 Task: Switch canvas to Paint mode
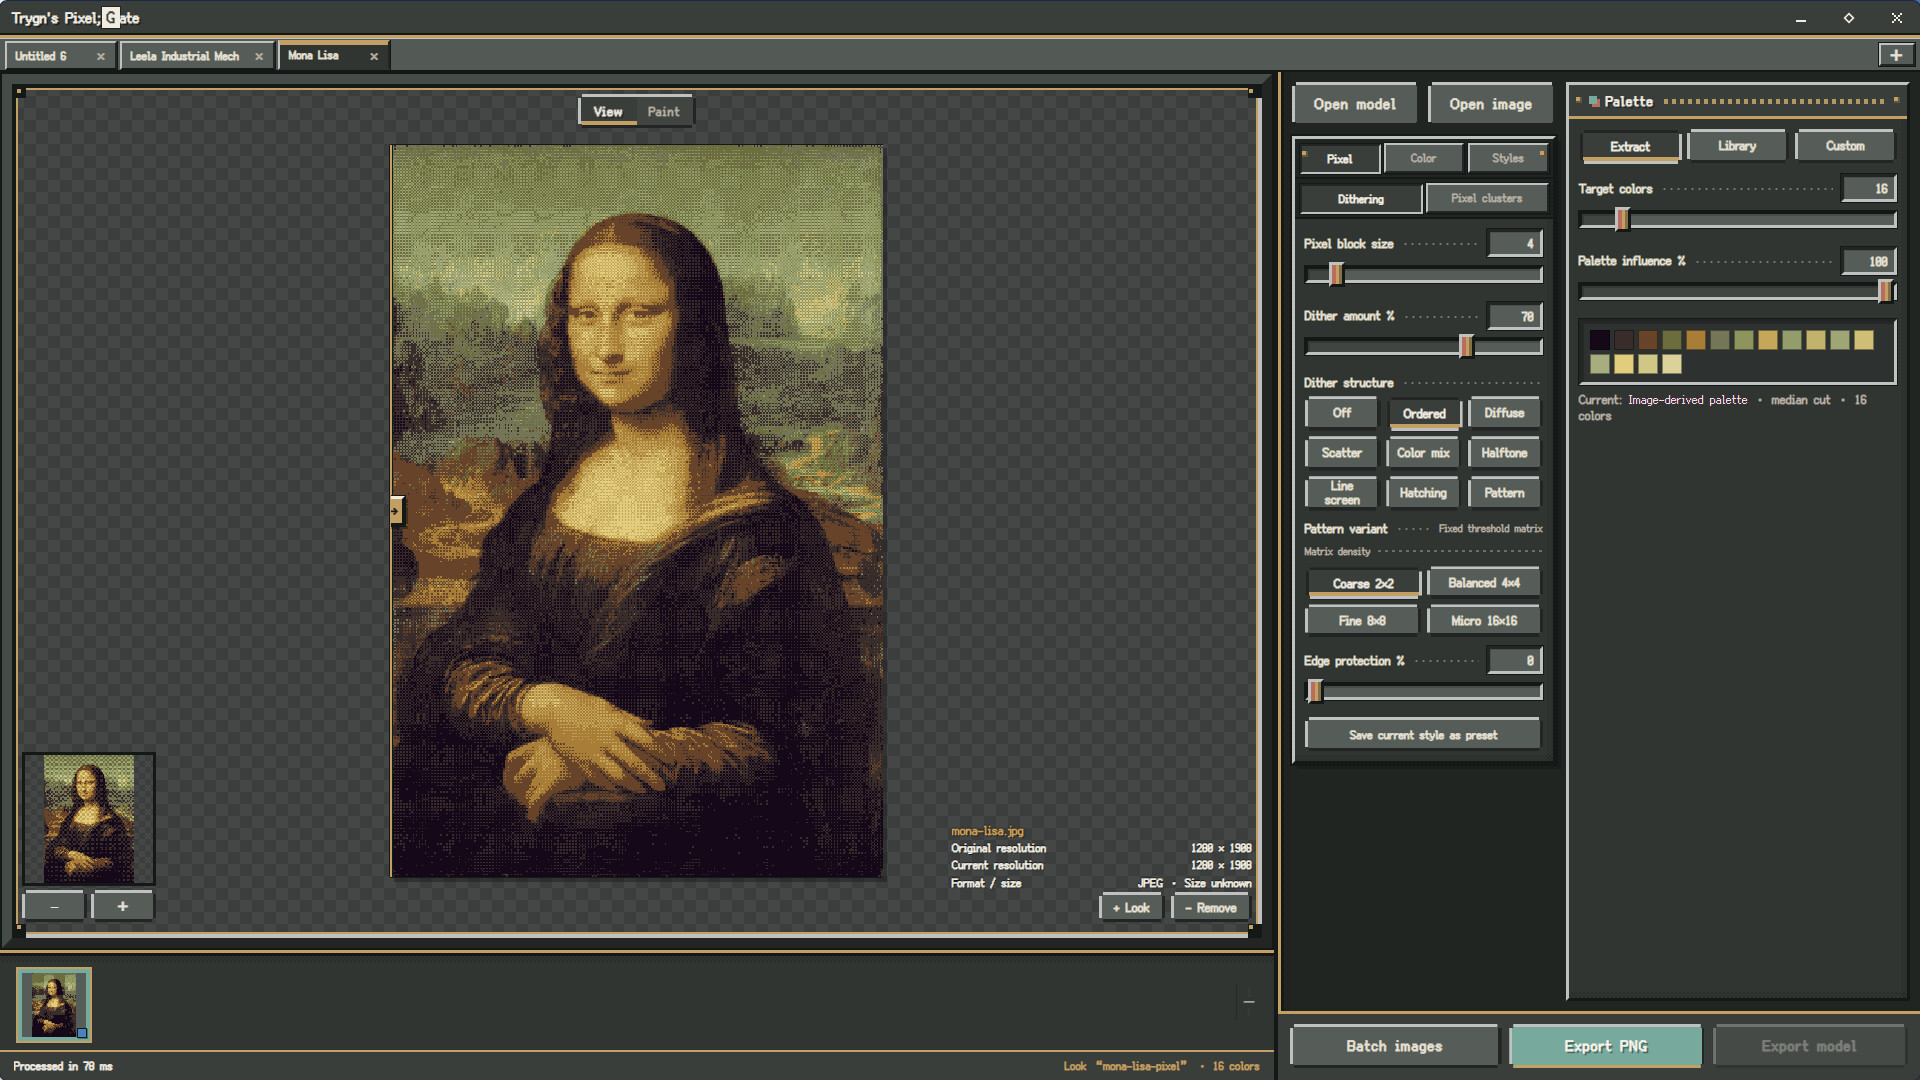click(x=663, y=112)
